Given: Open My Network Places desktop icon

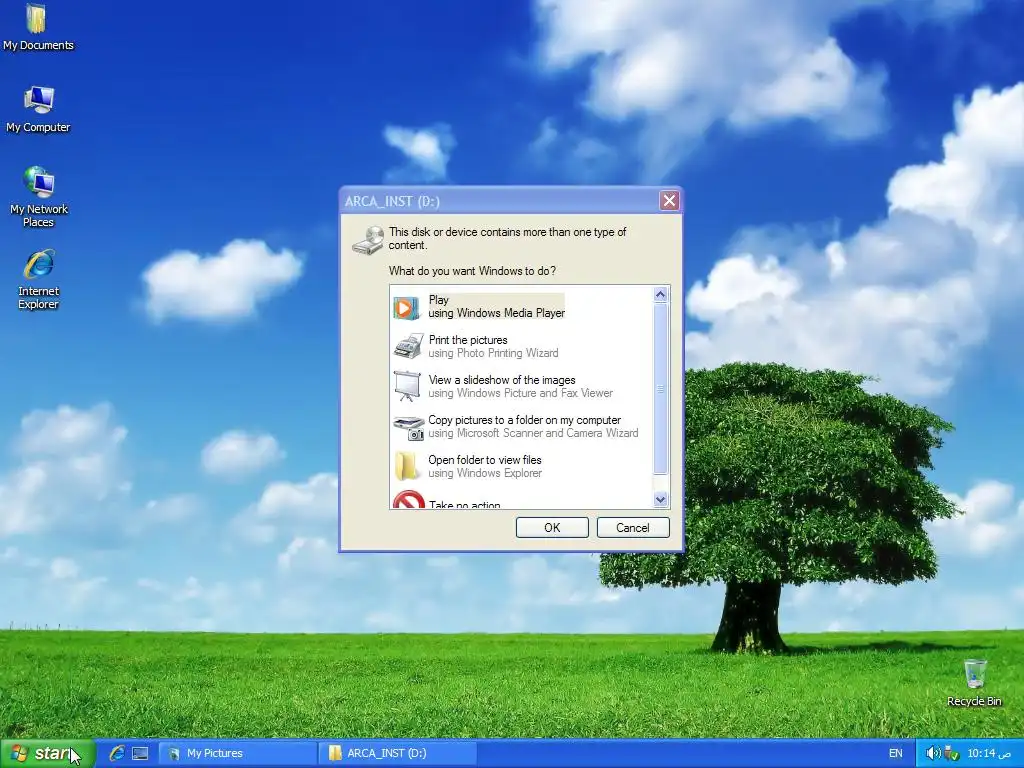Looking at the screenshot, I should (x=39, y=196).
